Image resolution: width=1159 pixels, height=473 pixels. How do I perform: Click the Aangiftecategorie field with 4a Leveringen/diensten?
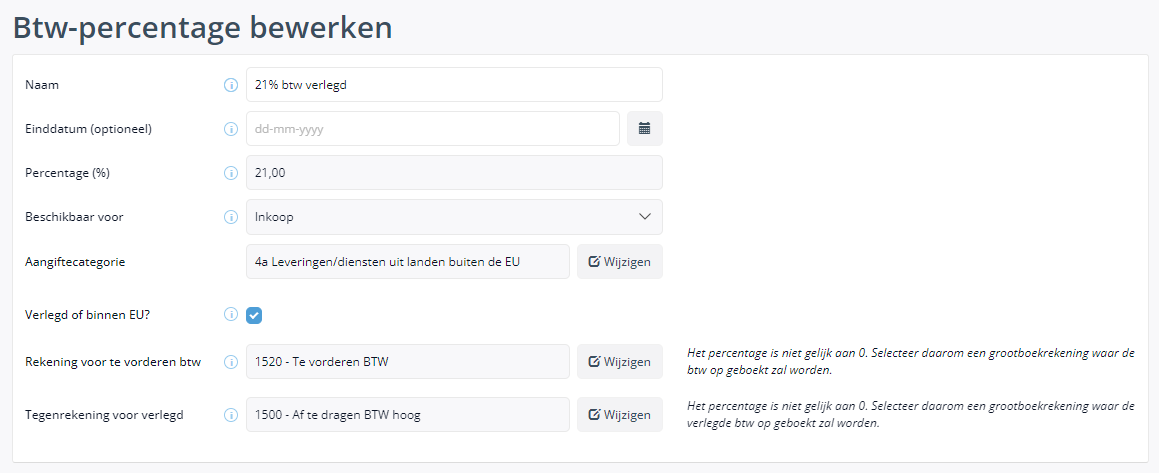click(x=408, y=262)
